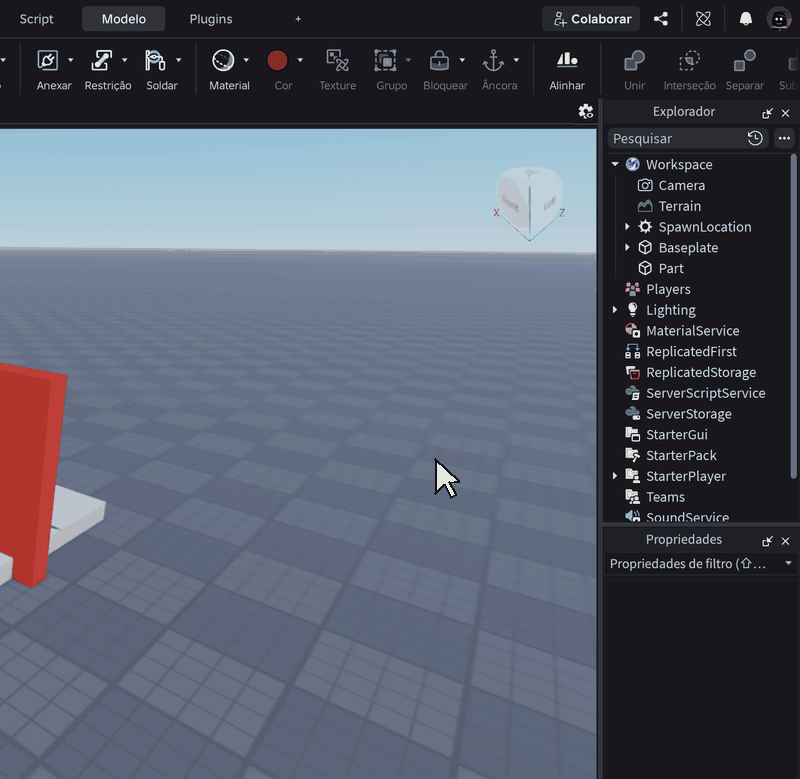This screenshot has width=800, height=779.
Task: Open the share icon beside Colaborar
Action: (x=661, y=19)
